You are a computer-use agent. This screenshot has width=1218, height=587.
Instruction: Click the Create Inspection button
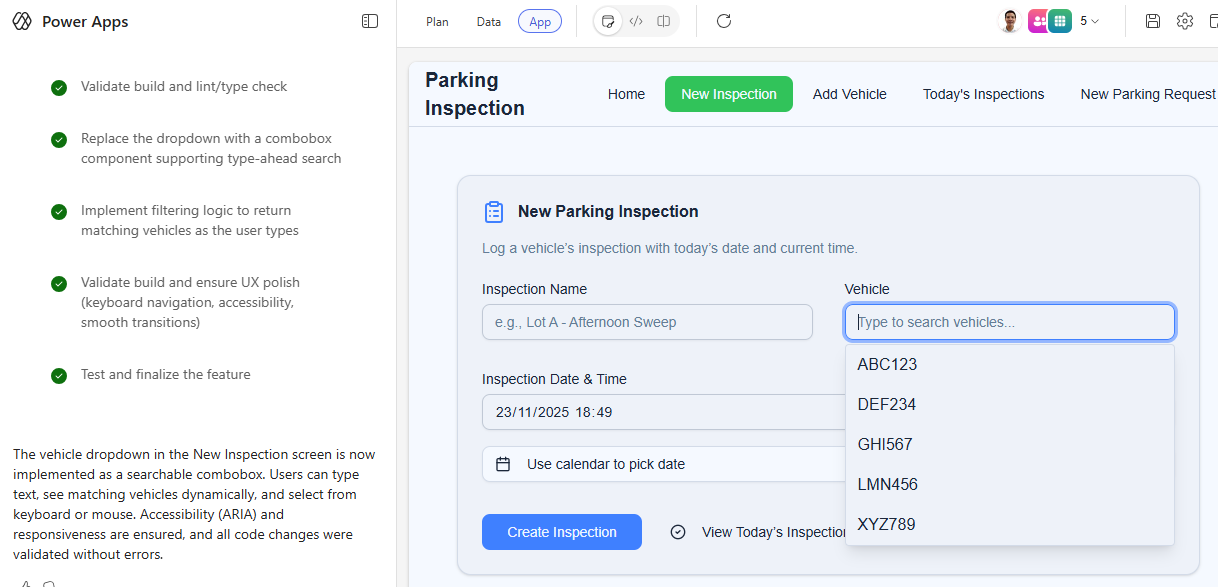click(561, 532)
